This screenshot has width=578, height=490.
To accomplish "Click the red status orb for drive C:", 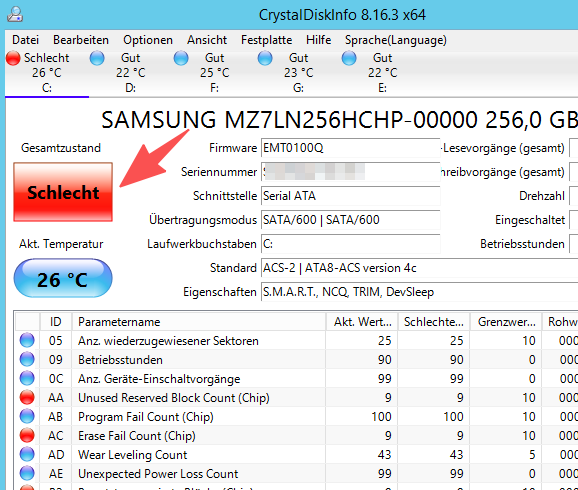I will coord(13,58).
